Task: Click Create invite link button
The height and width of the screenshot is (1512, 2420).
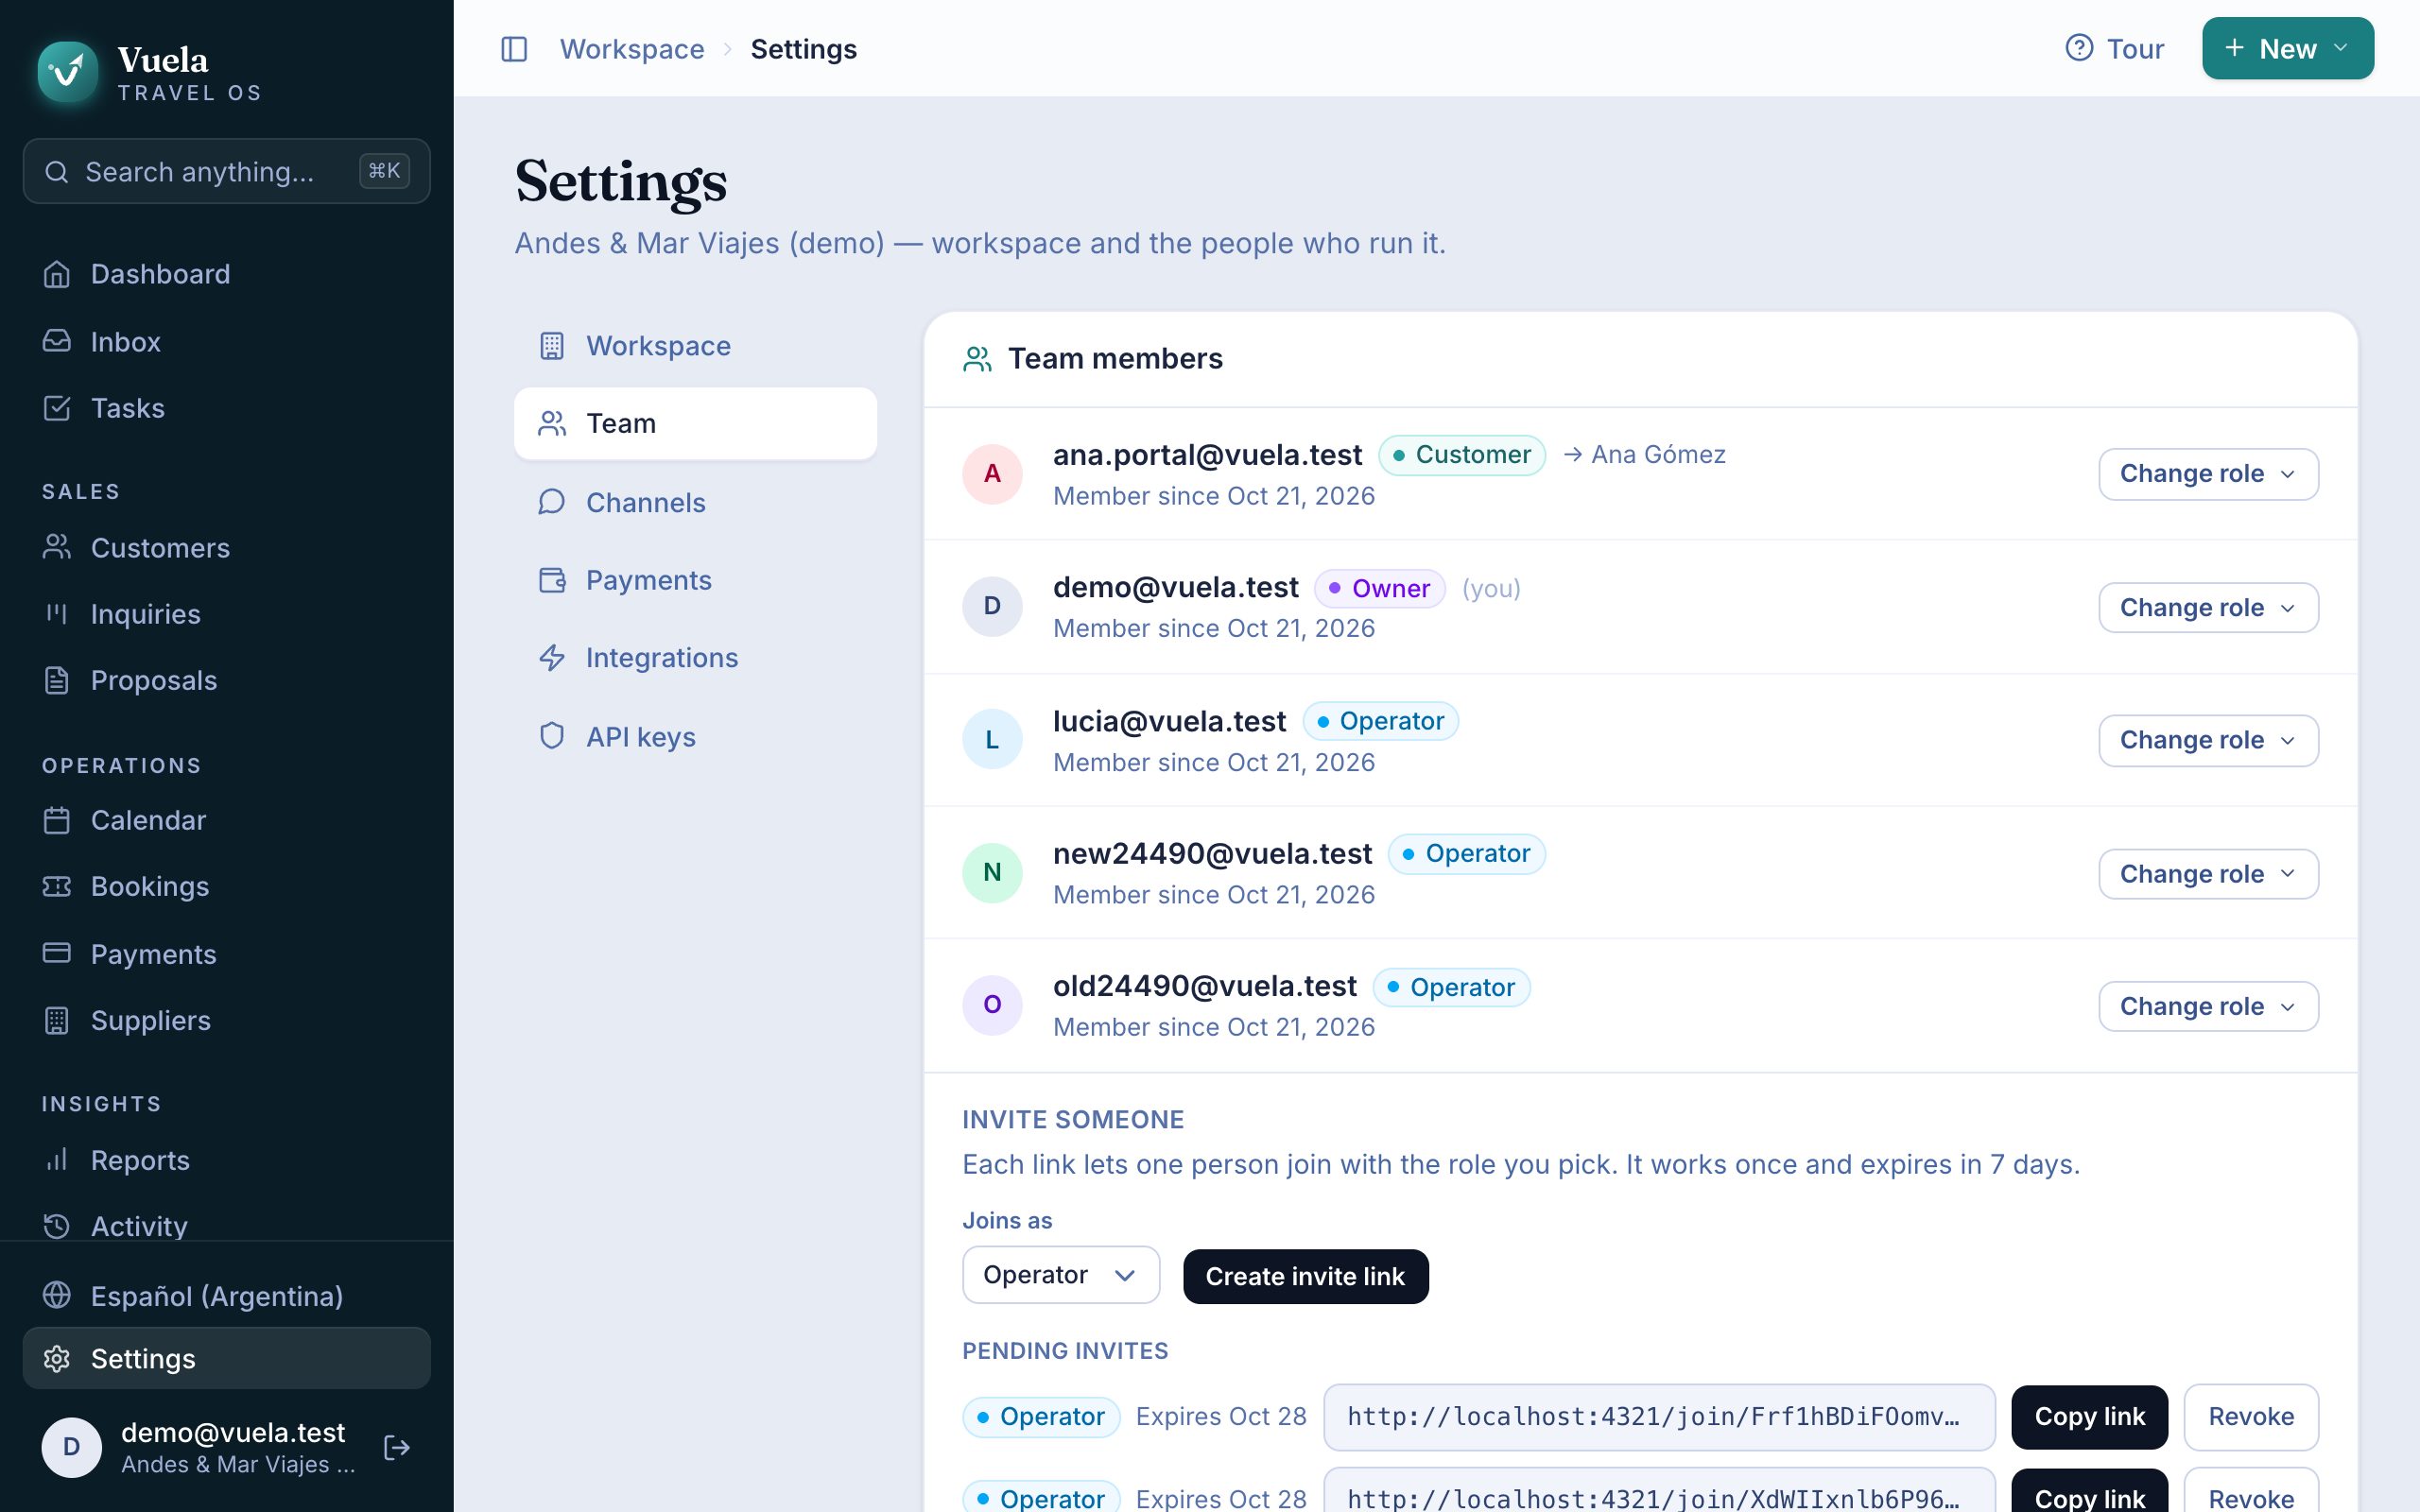Action: tap(1306, 1277)
